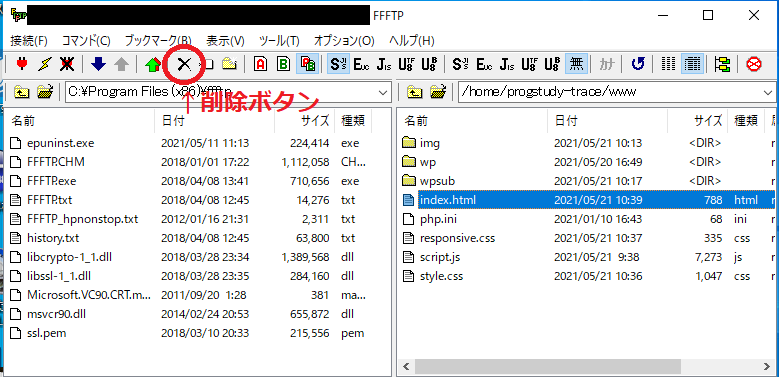779x377 pixels.
Task: Open the ブックマーク(B) menu
Action: 158,41
